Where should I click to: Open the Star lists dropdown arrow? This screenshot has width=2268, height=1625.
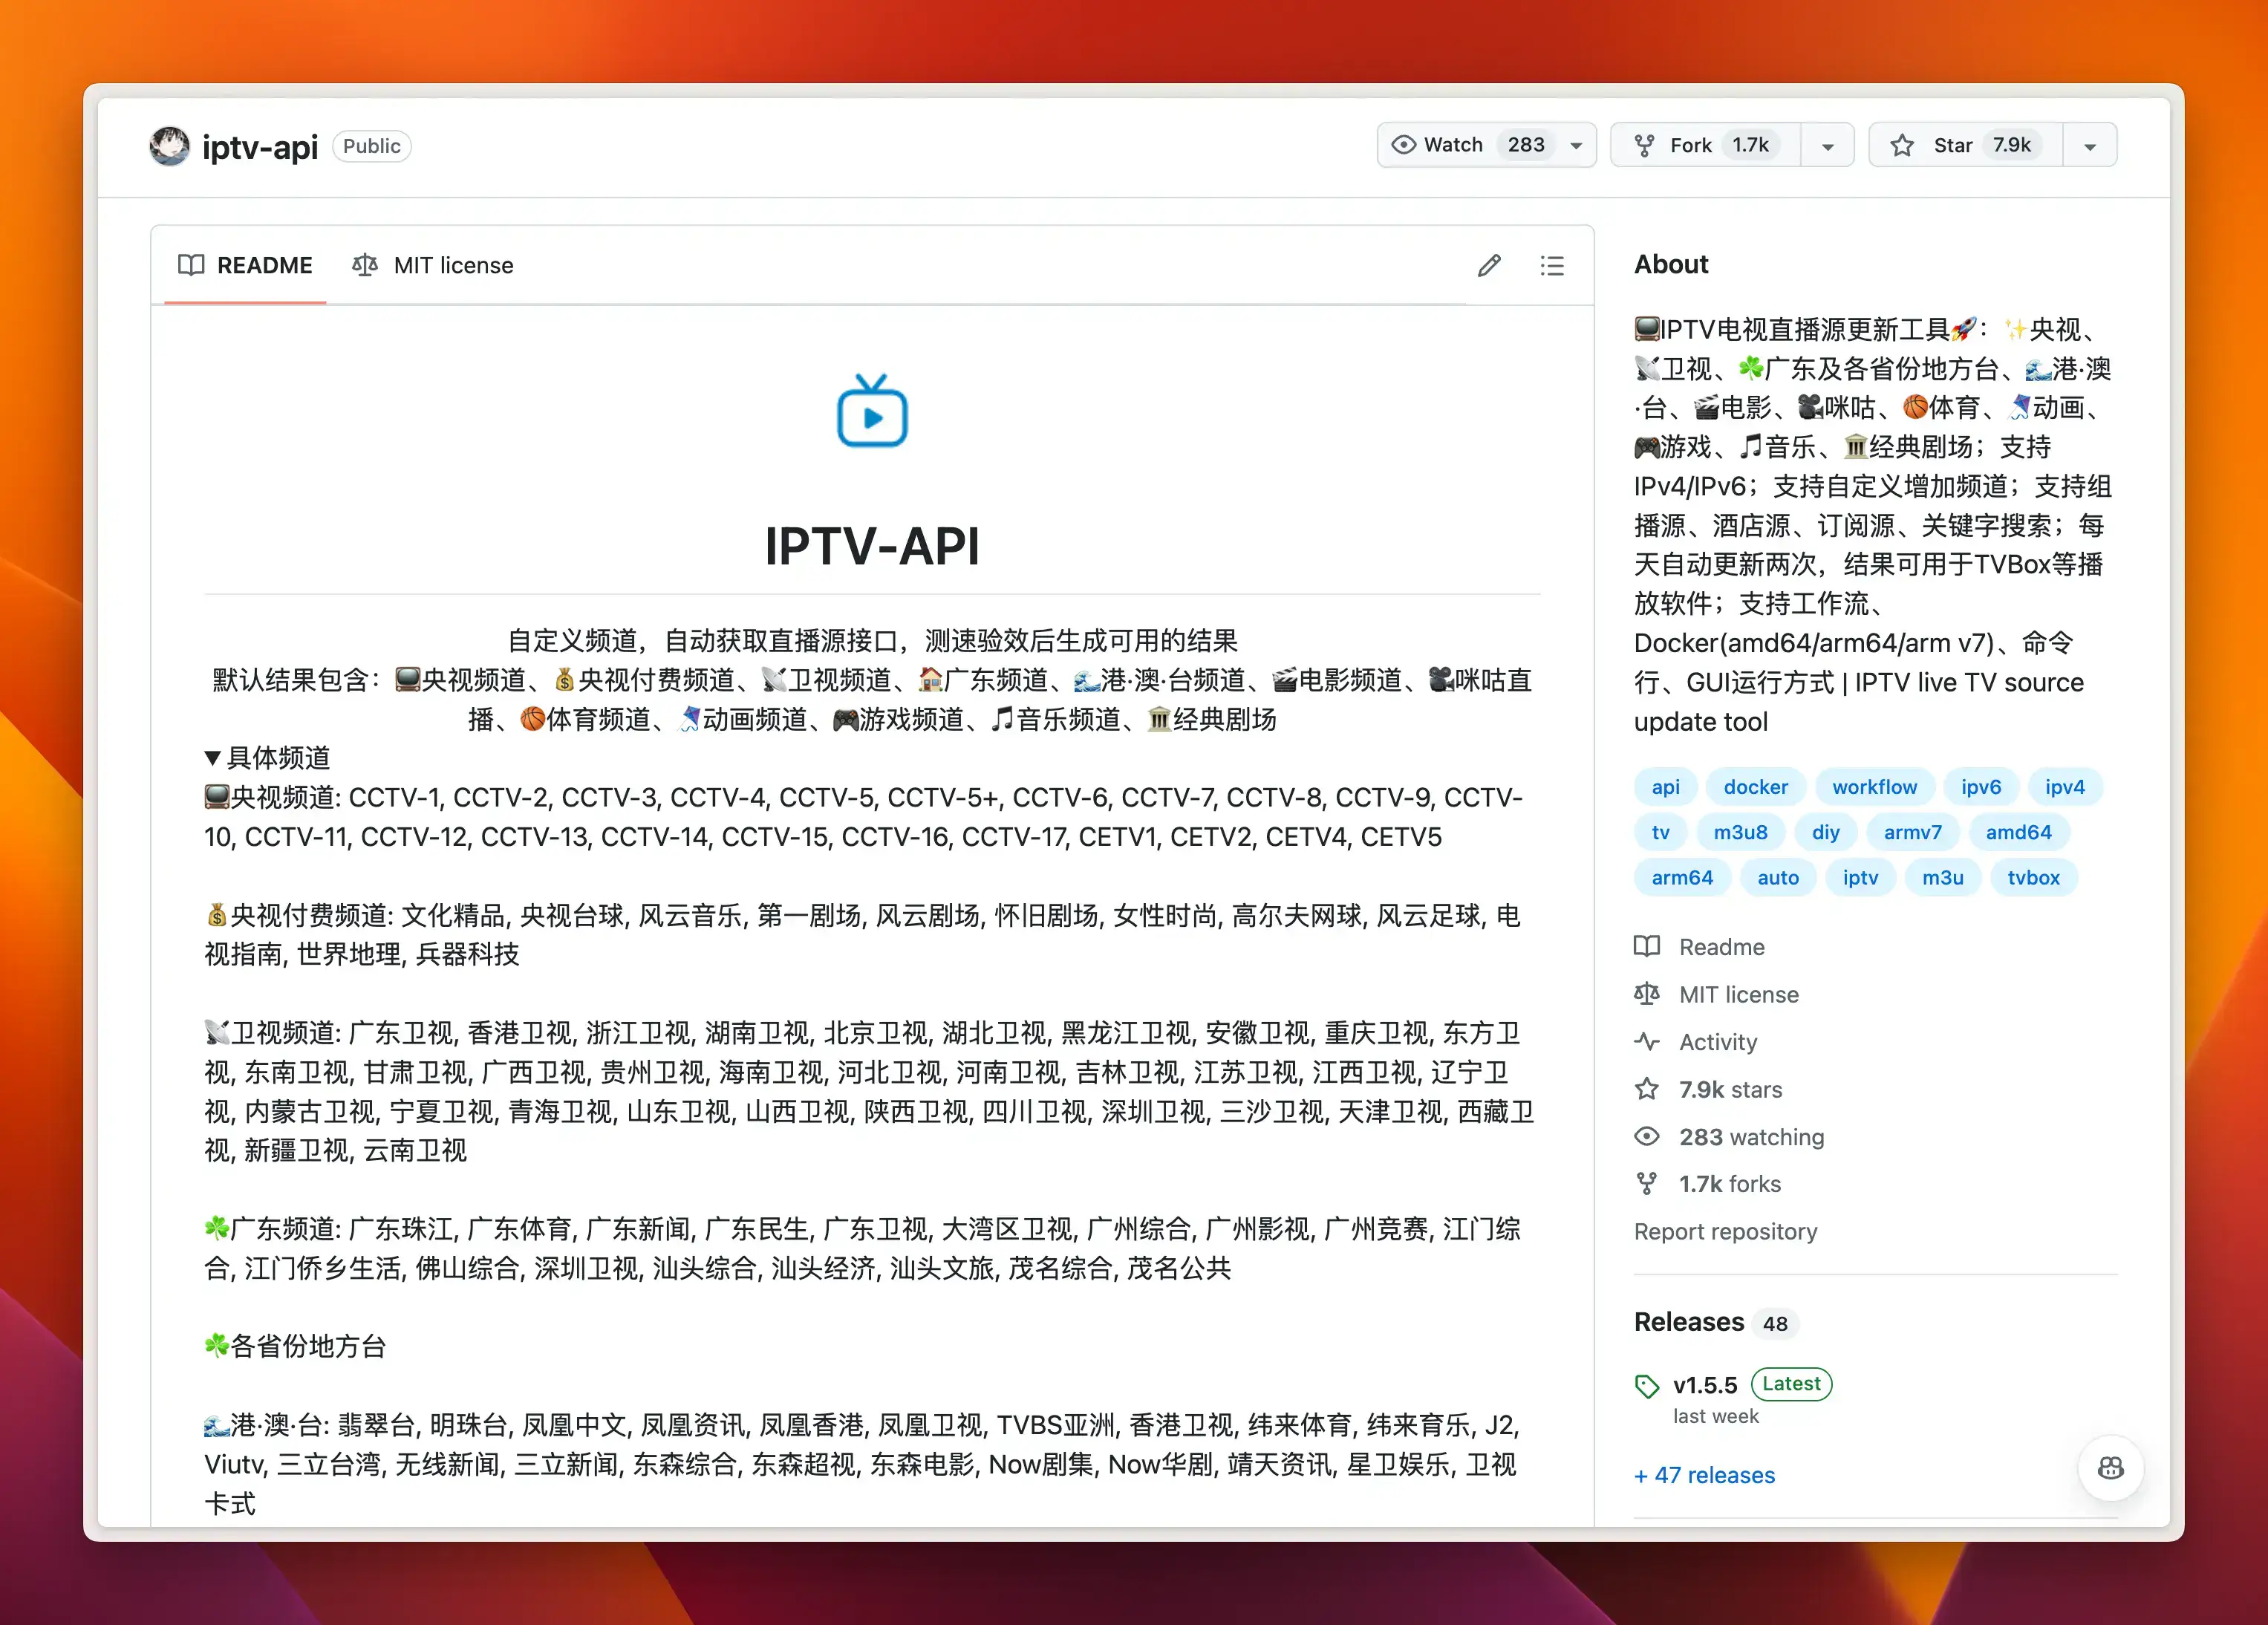tap(2090, 146)
